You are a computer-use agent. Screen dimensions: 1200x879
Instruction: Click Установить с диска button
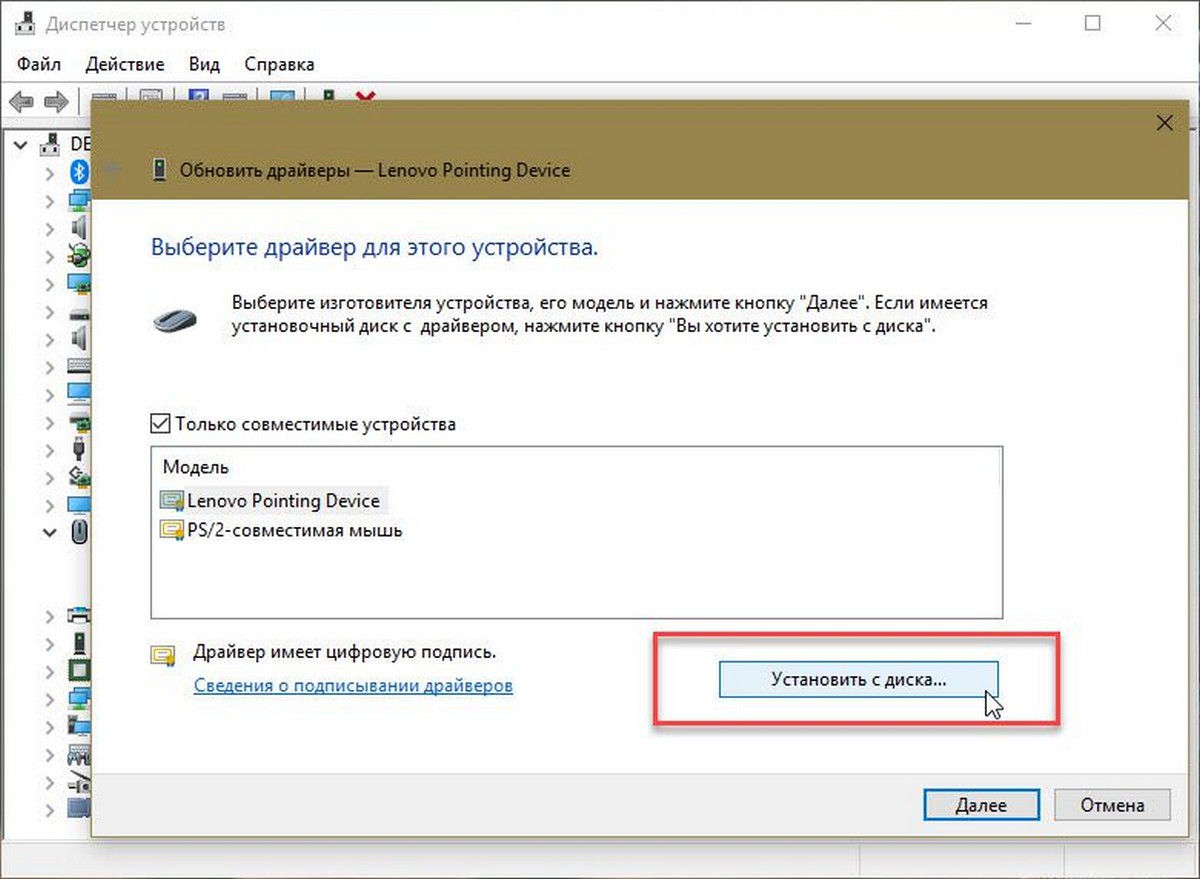coord(858,679)
